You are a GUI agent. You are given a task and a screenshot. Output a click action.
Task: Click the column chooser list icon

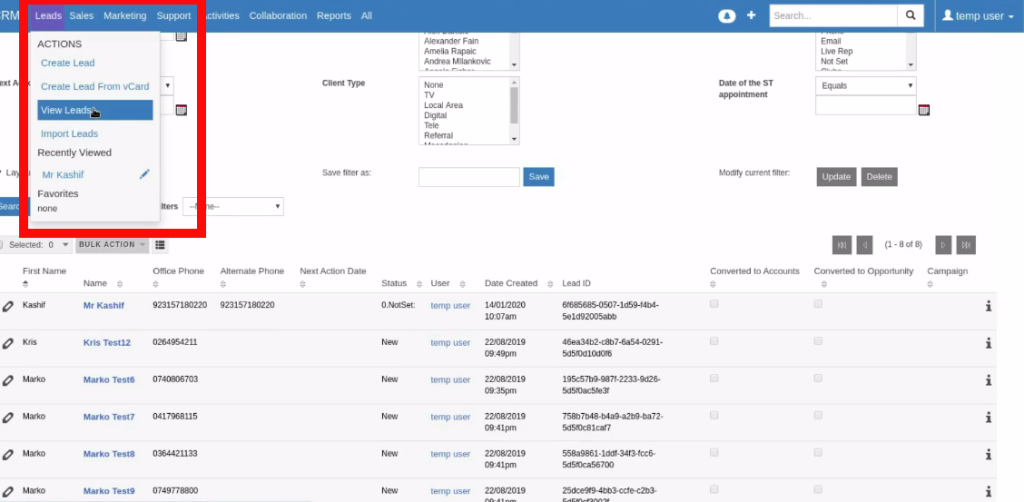[x=159, y=245]
